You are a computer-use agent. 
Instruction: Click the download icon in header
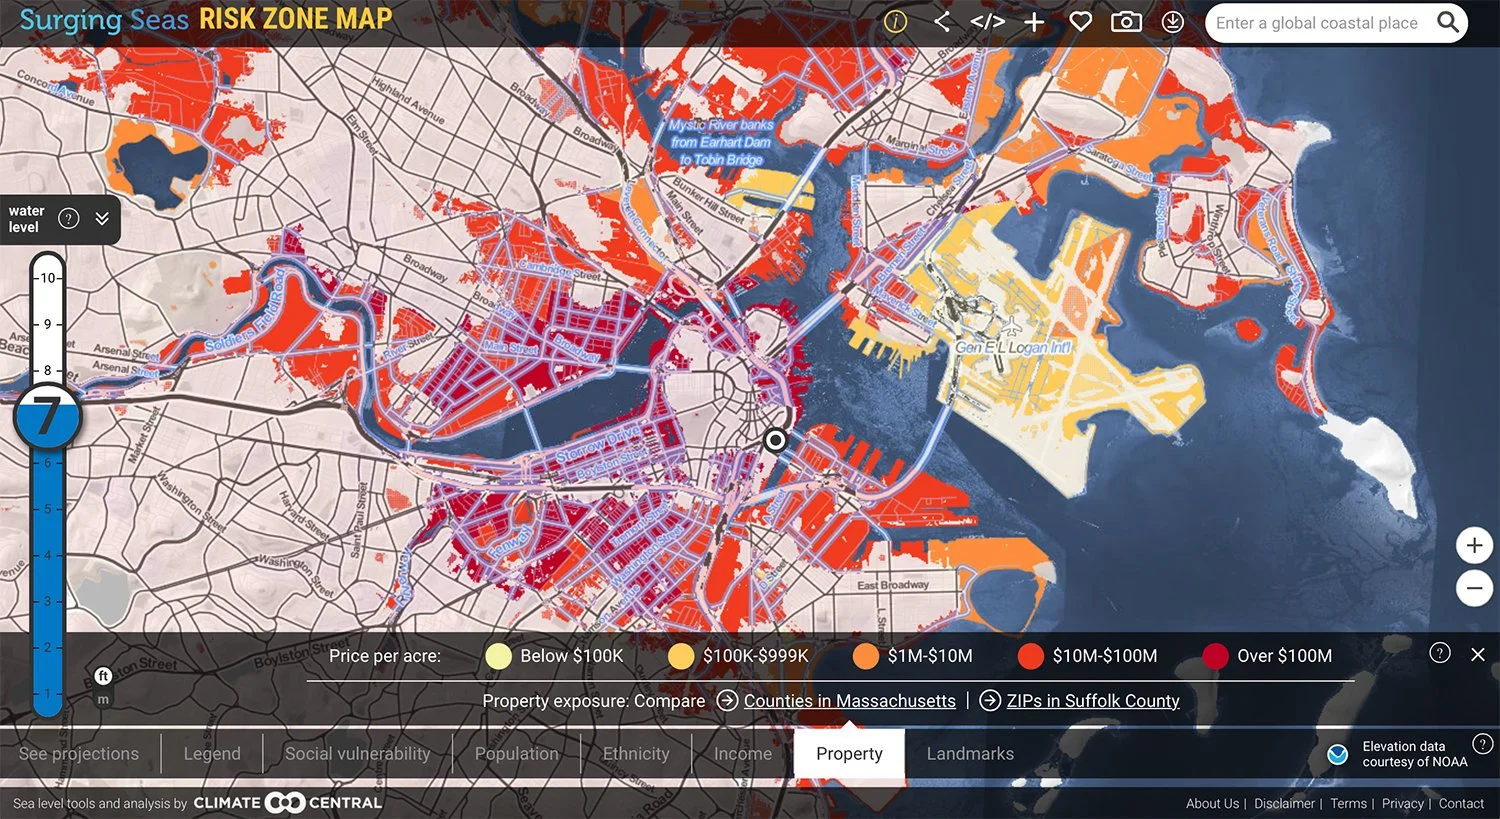click(x=1173, y=22)
